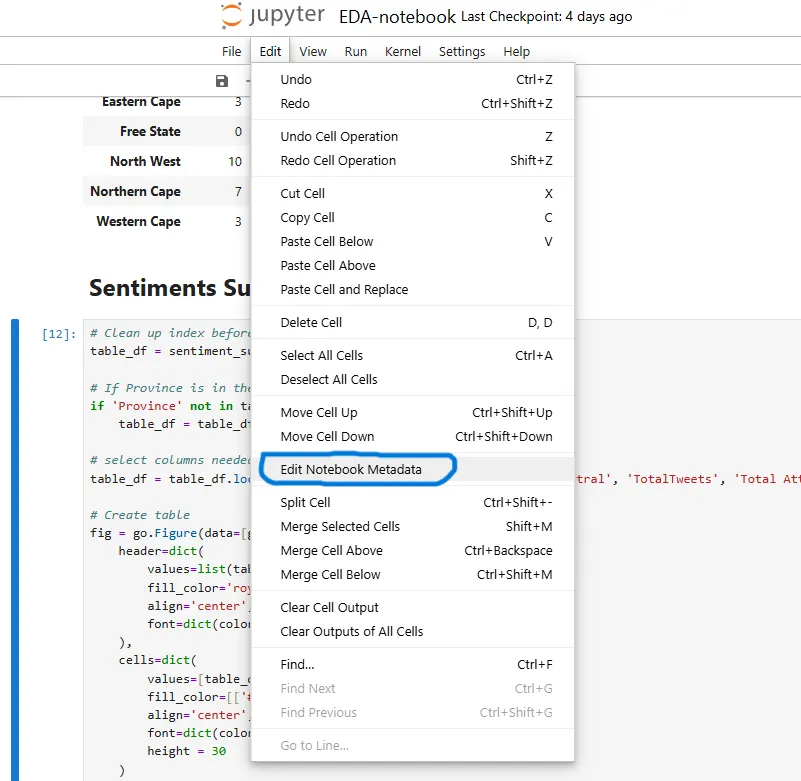Click the EDA-notebook title to rename
Image resolution: width=801 pixels, height=781 pixels.
397,16
